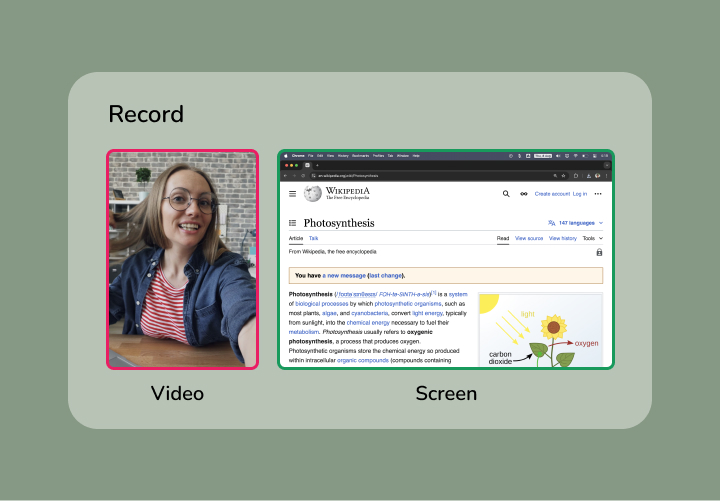Click the photosynthesis sunflower diagram image
This screenshot has width=720, height=501.
540,331
